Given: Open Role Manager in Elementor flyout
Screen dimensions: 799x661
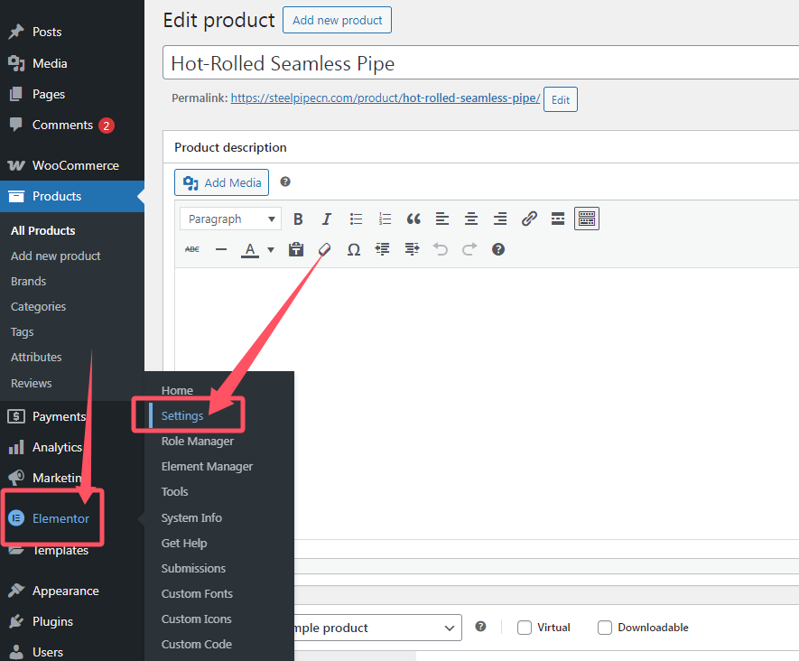Looking at the screenshot, I should coord(198,441).
